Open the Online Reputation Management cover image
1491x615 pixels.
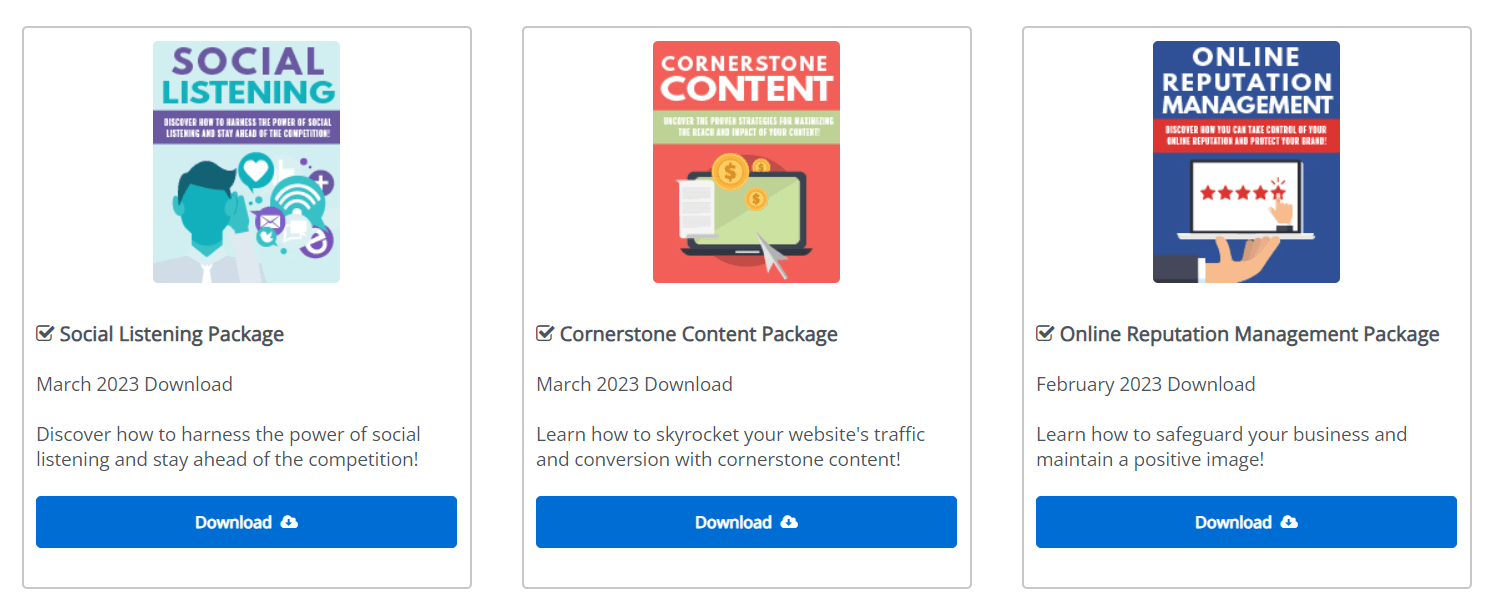click(x=1246, y=162)
